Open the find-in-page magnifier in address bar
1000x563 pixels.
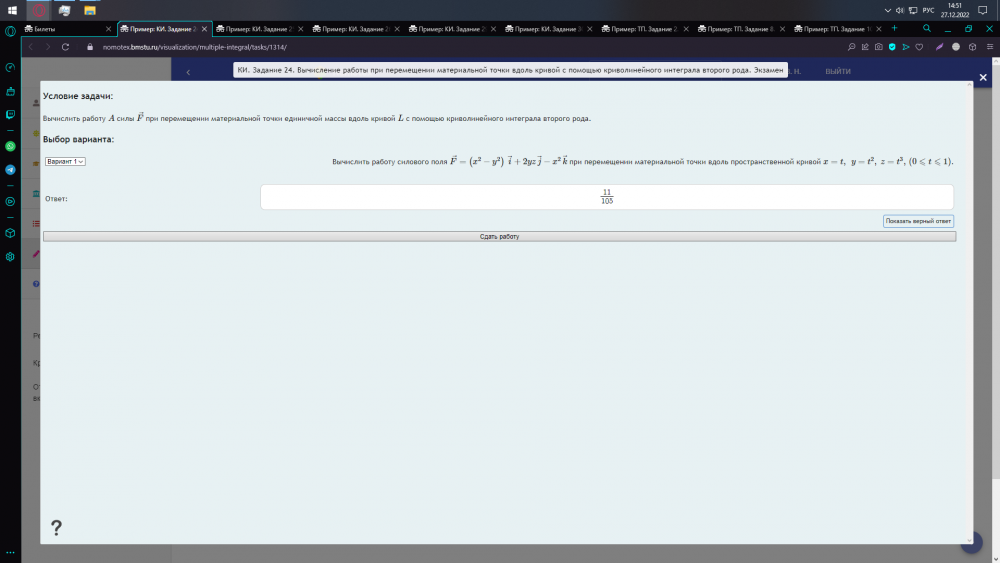pos(851,47)
